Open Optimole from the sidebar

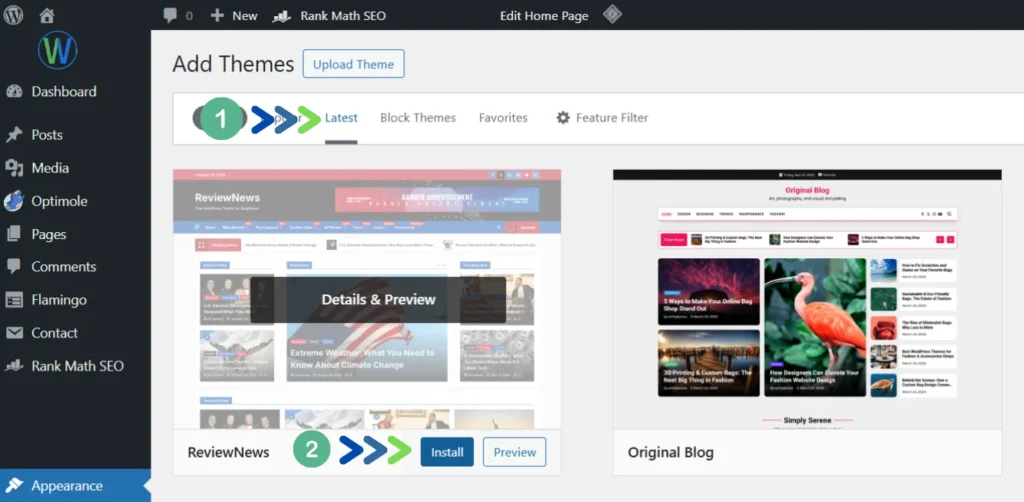pos(59,201)
